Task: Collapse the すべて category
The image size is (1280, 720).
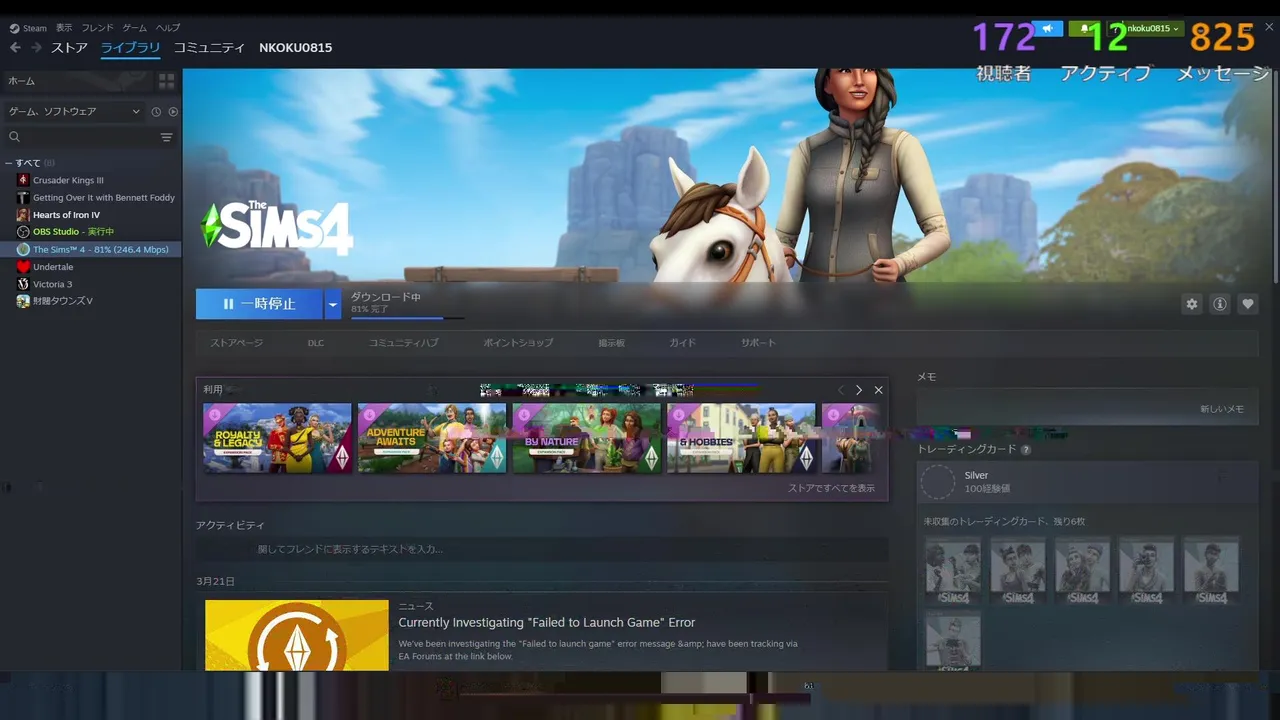Action: coord(8,163)
